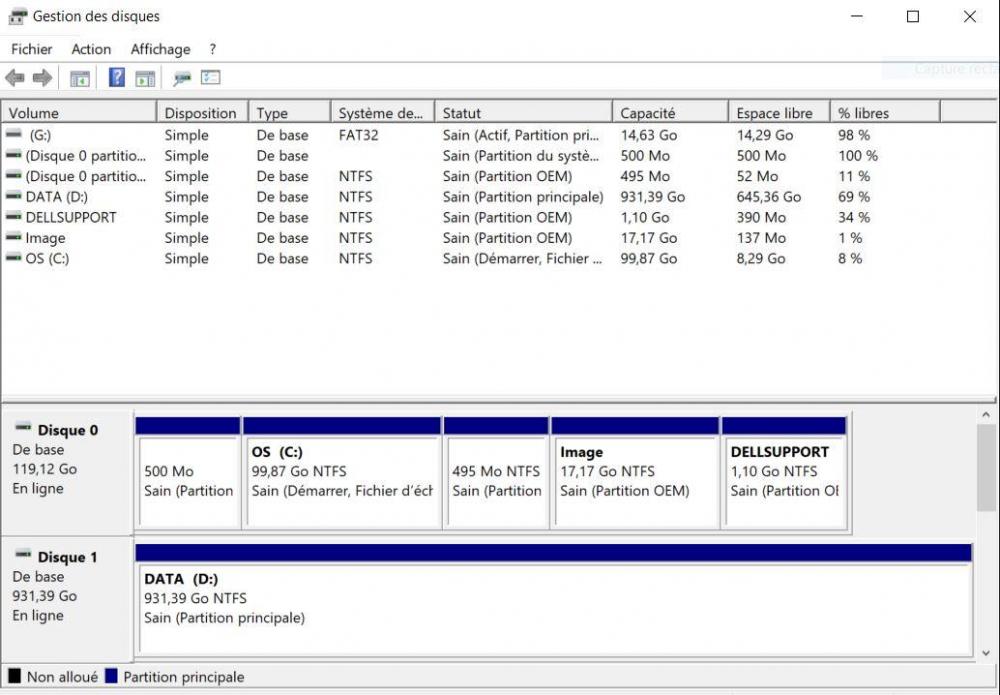Image resolution: width=1000 pixels, height=695 pixels.
Task: Click the Forward navigation arrow
Action: pyautogui.click(x=42, y=78)
